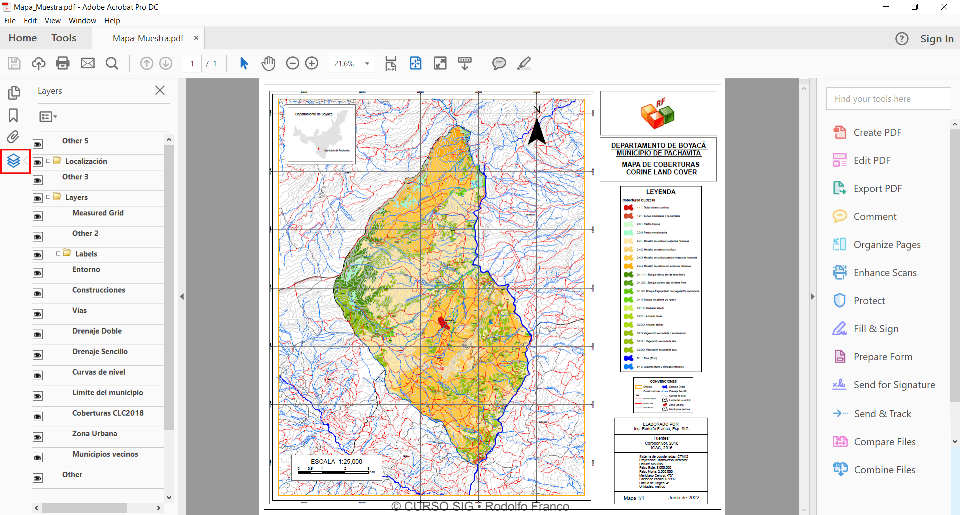Viewport: 960px width, 515px height.
Task: Select the Hand pan tool
Action: [268, 63]
